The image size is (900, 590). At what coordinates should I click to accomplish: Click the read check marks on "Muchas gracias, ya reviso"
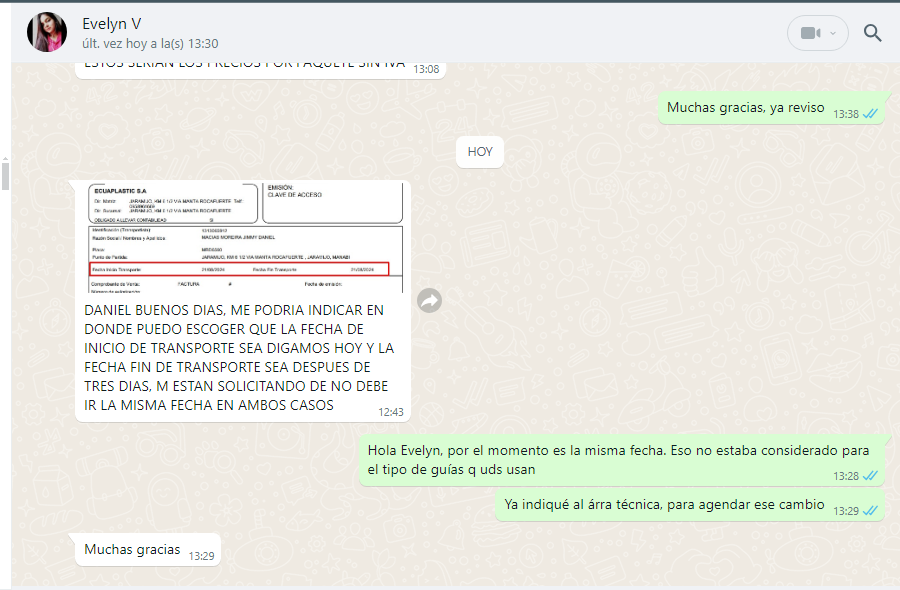(x=871, y=114)
